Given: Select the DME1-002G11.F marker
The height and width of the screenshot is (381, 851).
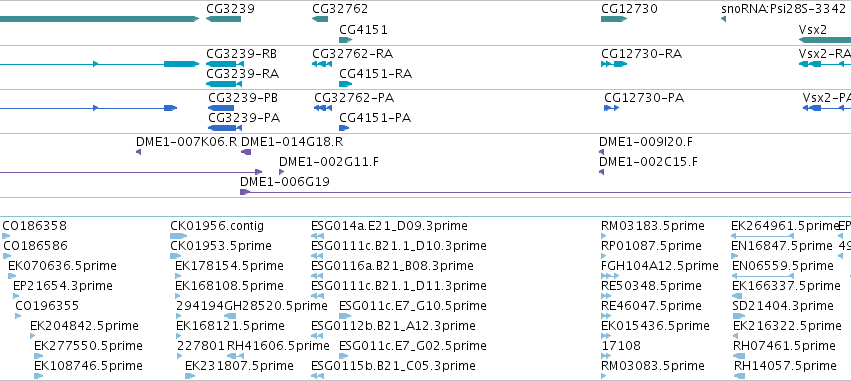Looking at the screenshot, I should (281, 172).
